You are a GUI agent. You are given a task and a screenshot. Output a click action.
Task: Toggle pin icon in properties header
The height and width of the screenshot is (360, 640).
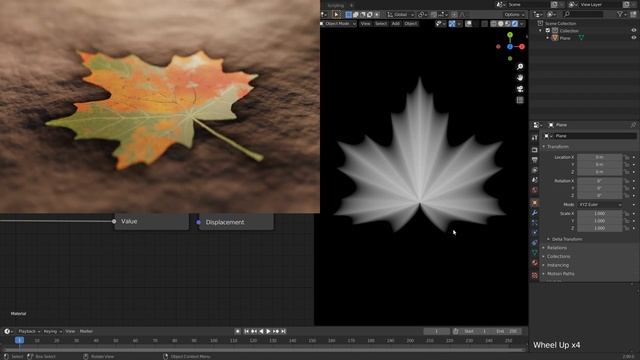tap(633, 125)
